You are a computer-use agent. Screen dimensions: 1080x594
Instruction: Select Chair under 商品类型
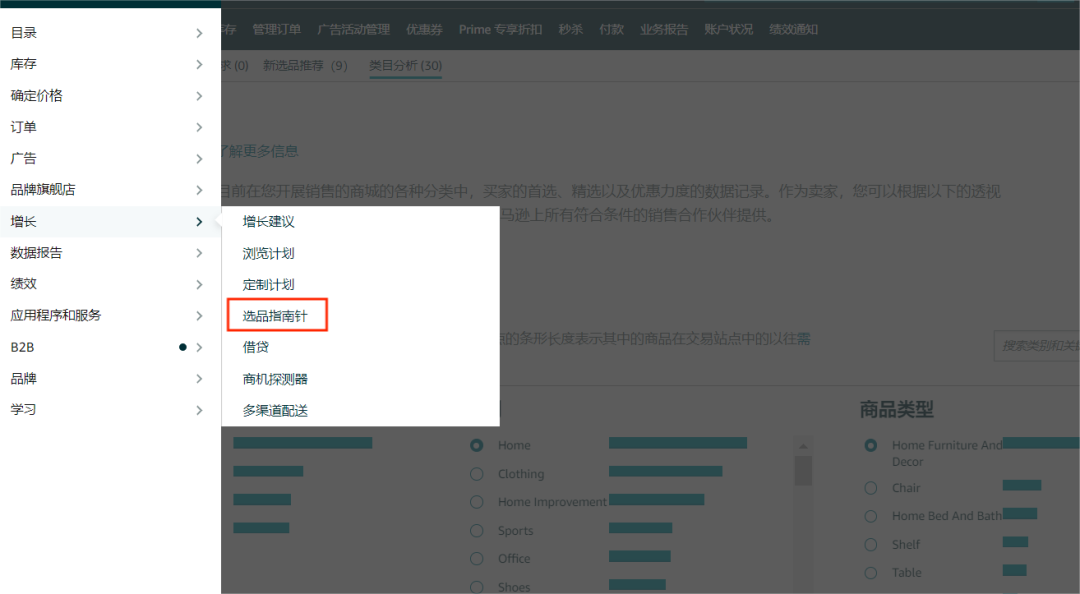coord(869,487)
